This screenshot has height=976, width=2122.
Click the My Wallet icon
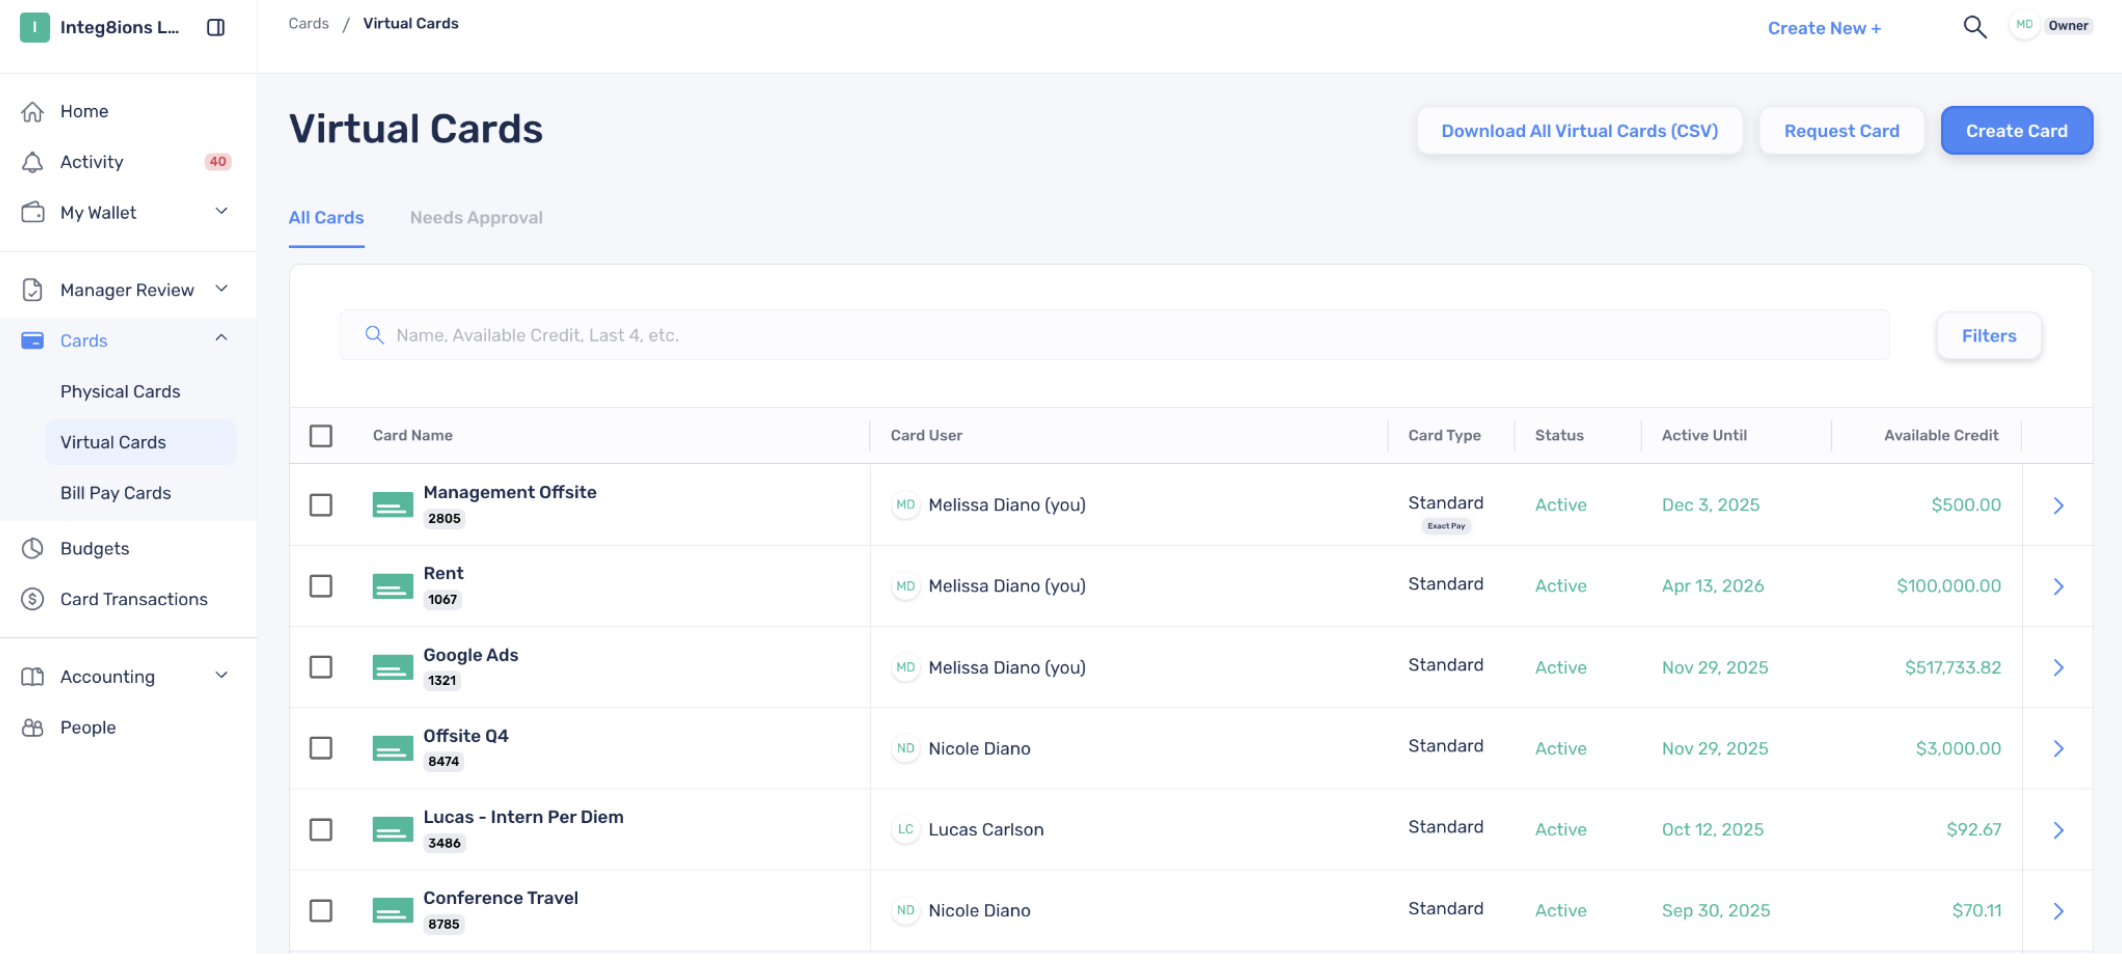[33, 212]
